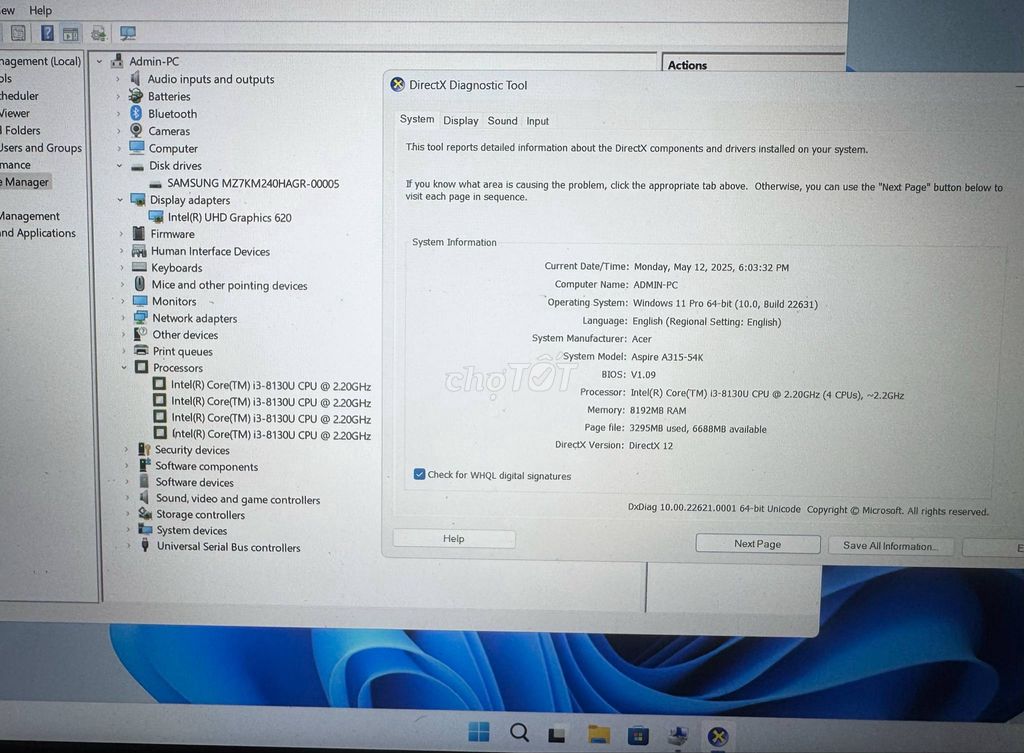Viewport: 1024px width, 753px height.
Task: Expand the Network adapters node
Action: click(x=122, y=318)
